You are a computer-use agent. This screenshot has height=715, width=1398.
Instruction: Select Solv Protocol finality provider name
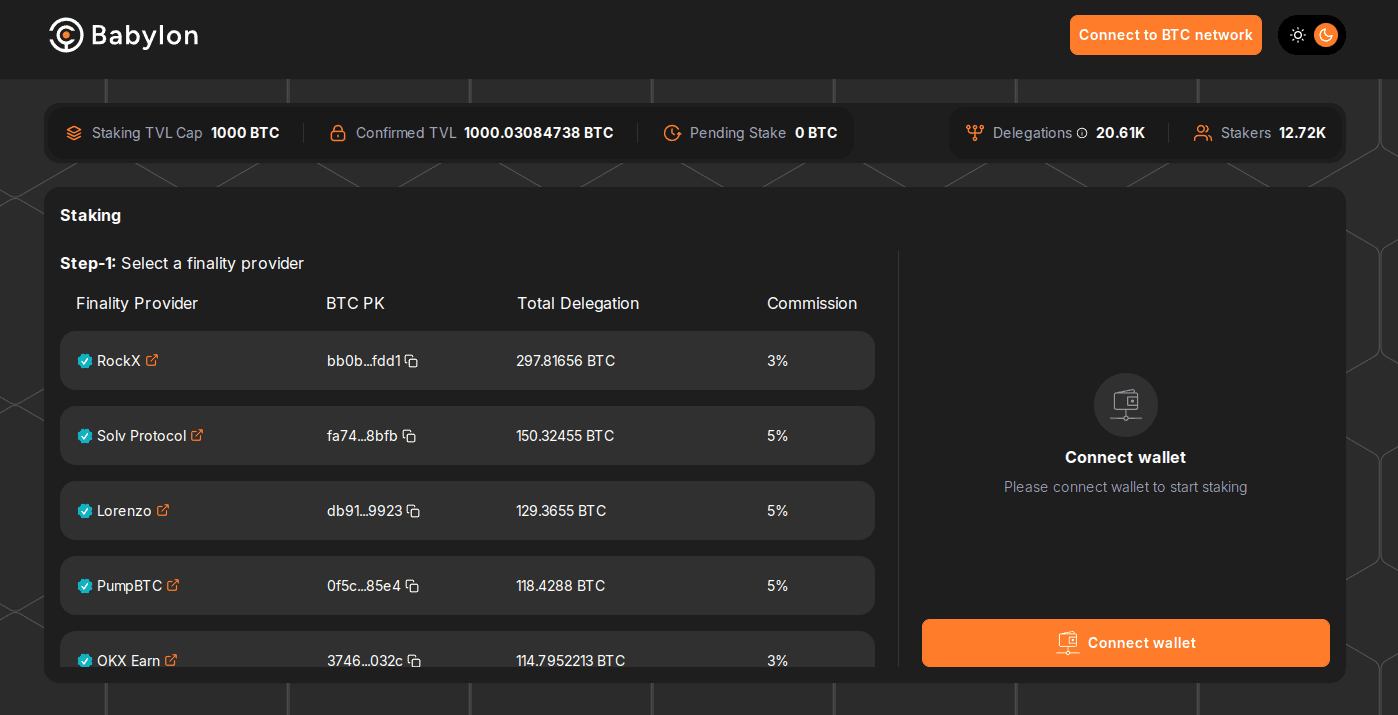pyautogui.click(x=141, y=436)
